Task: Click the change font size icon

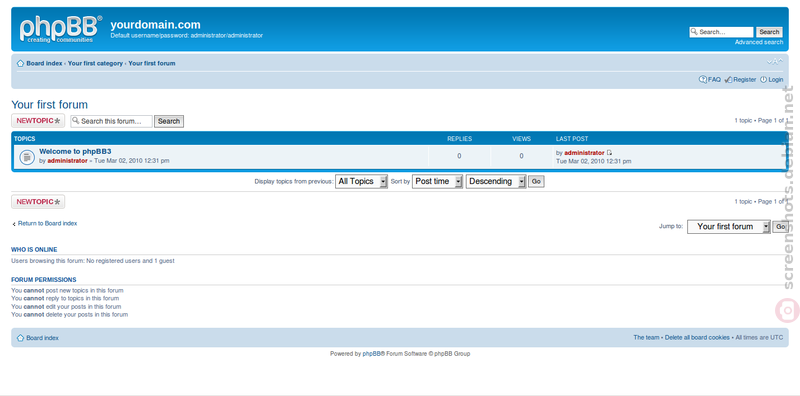Action: coord(774,62)
